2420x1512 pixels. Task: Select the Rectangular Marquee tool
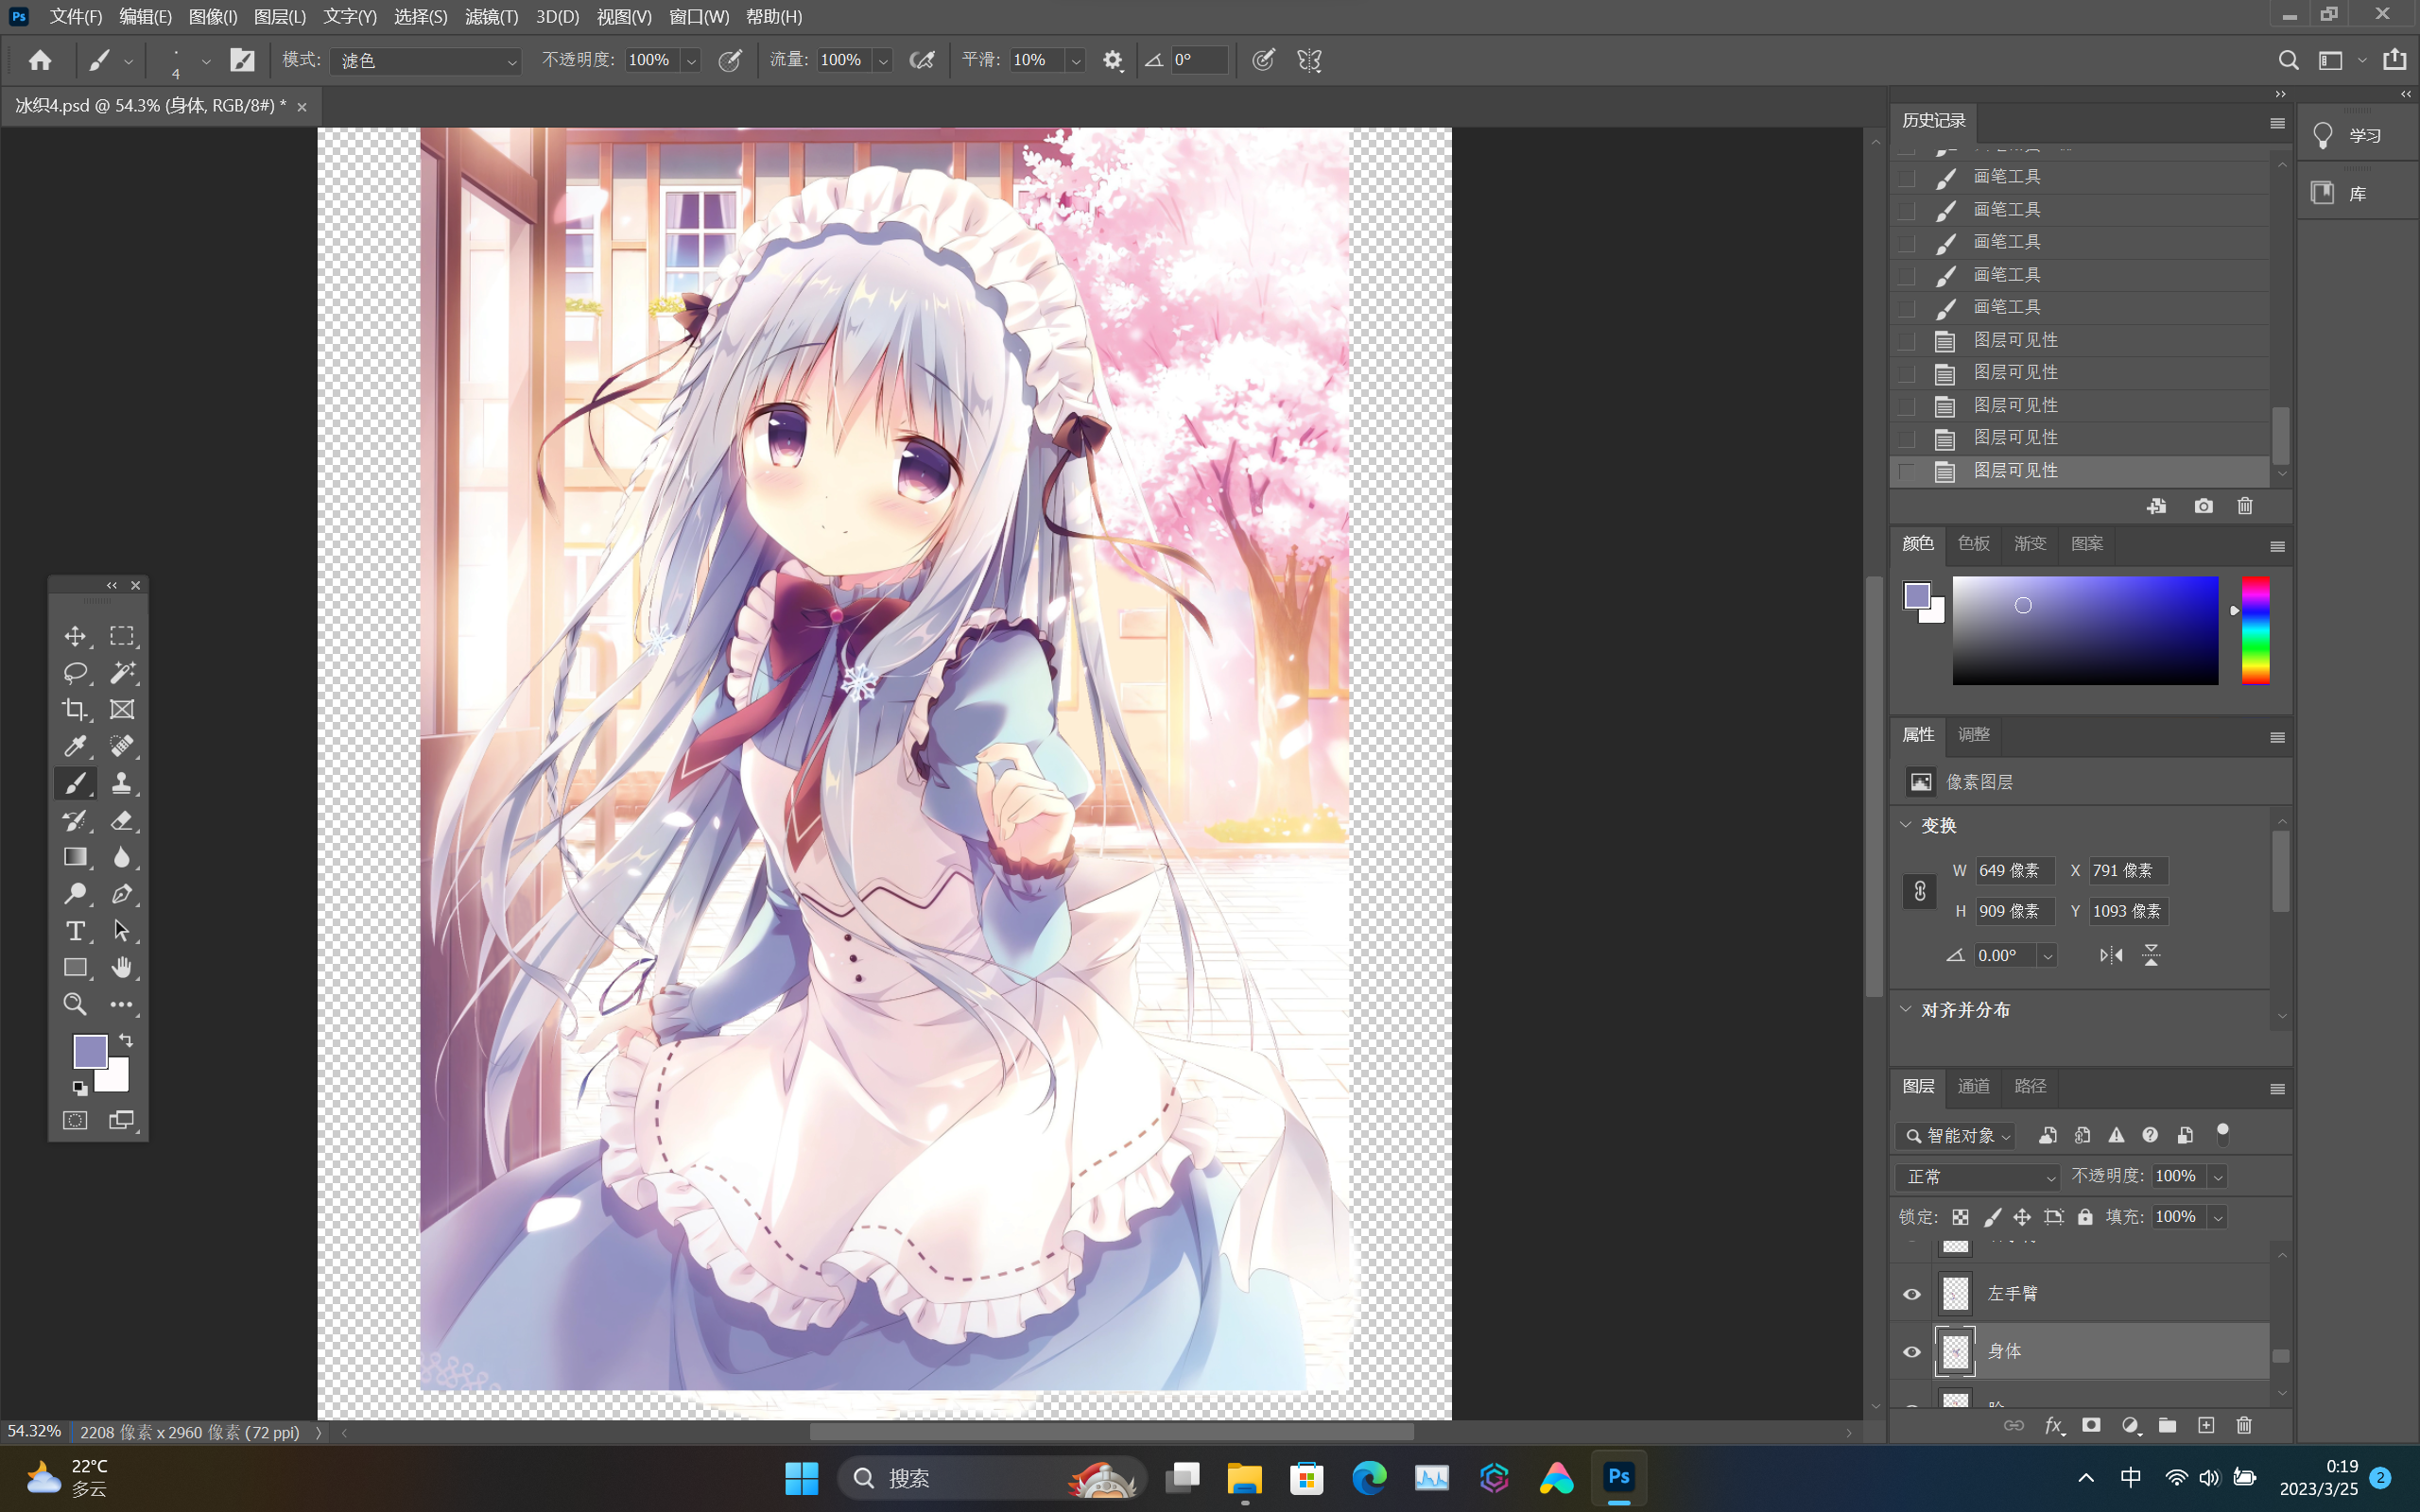point(122,636)
